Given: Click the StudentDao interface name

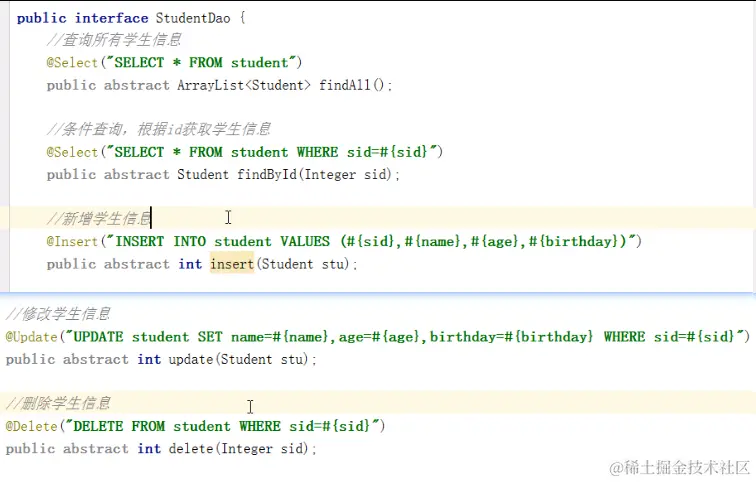Looking at the screenshot, I should click(x=193, y=18).
